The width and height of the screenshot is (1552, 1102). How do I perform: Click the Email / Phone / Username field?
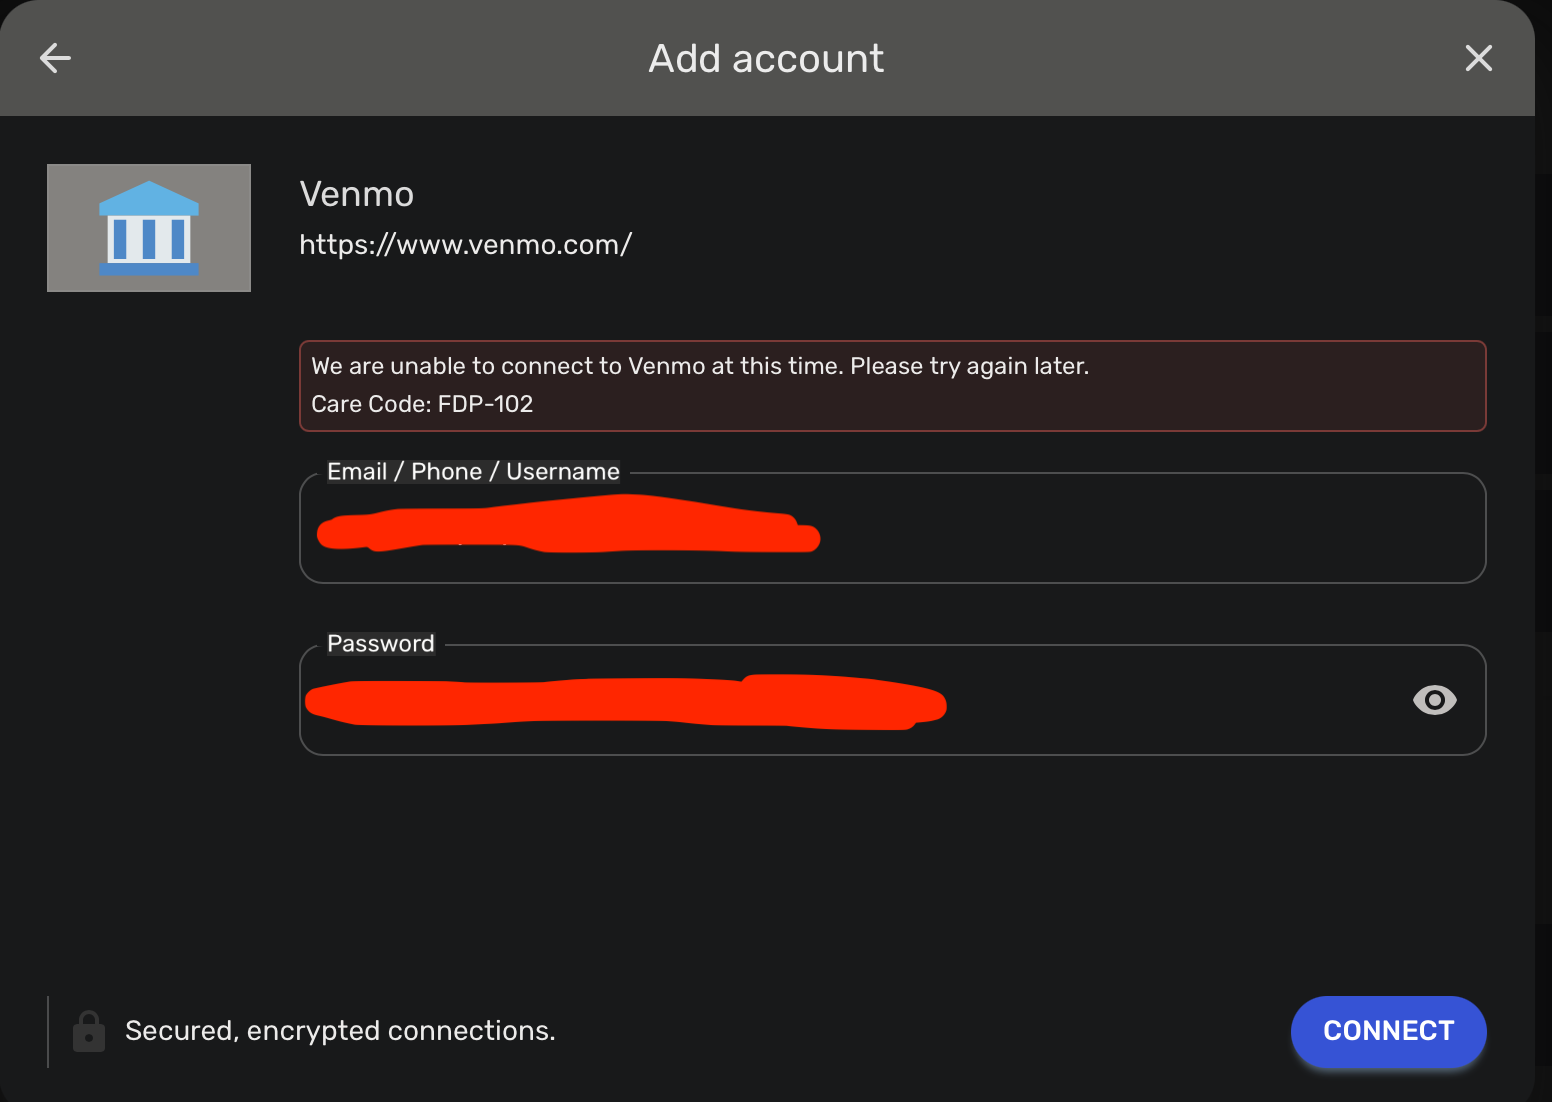point(892,528)
